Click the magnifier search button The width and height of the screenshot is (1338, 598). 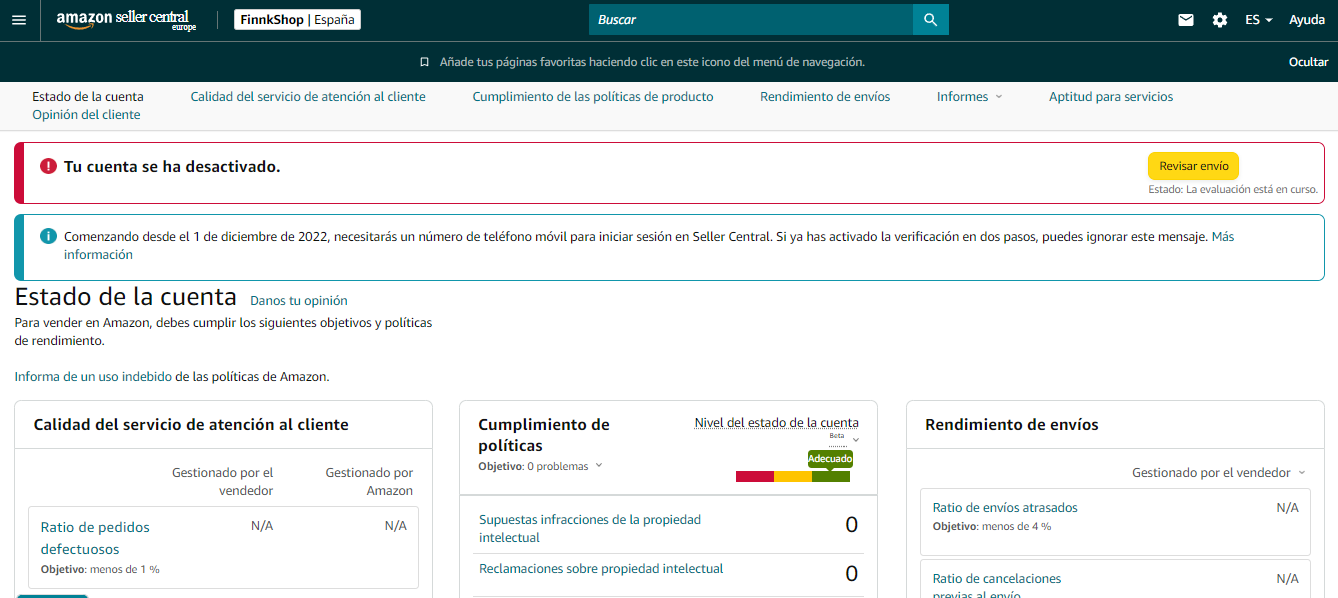tap(931, 20)
